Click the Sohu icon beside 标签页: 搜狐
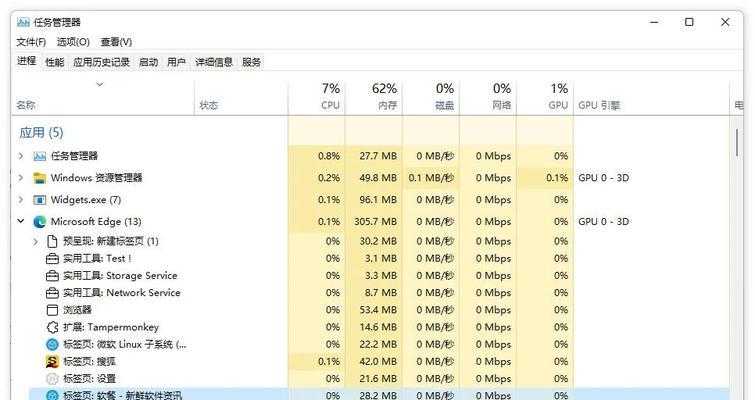 click(x=52, y=361)
